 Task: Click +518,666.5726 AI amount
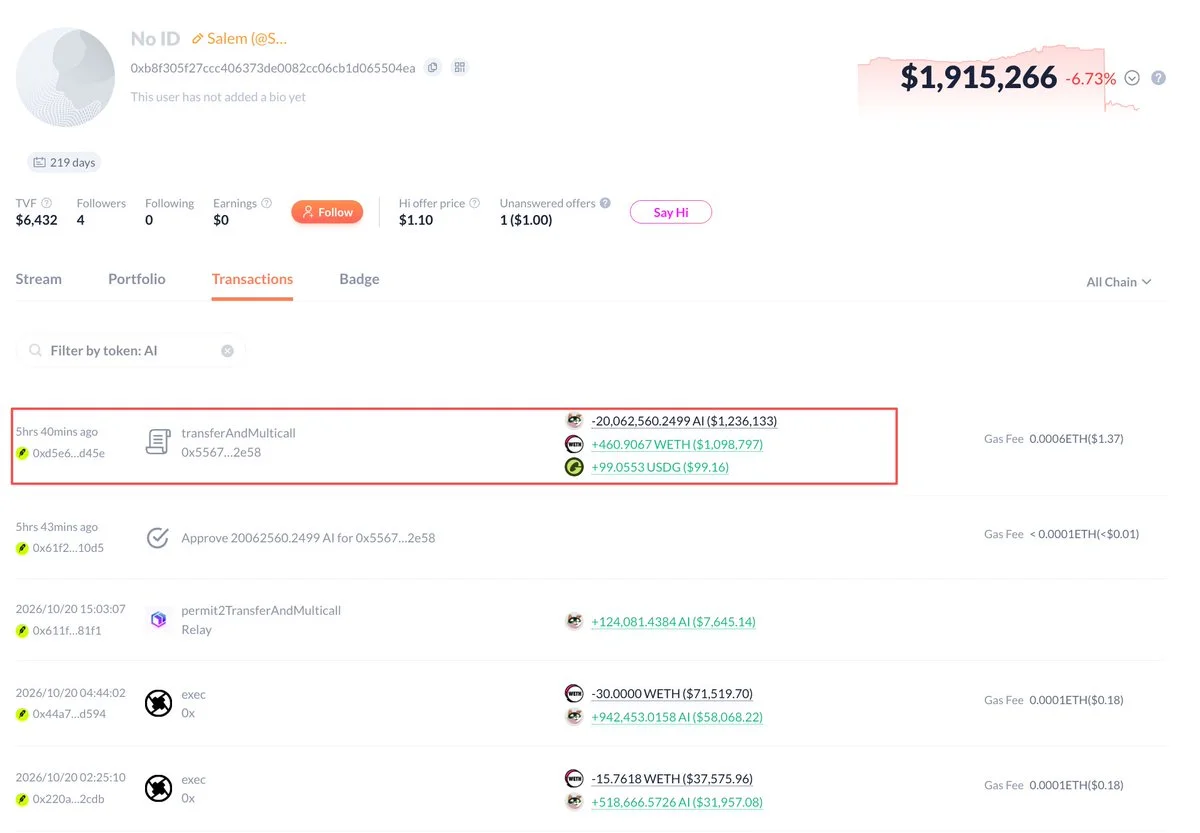(677, 802)
